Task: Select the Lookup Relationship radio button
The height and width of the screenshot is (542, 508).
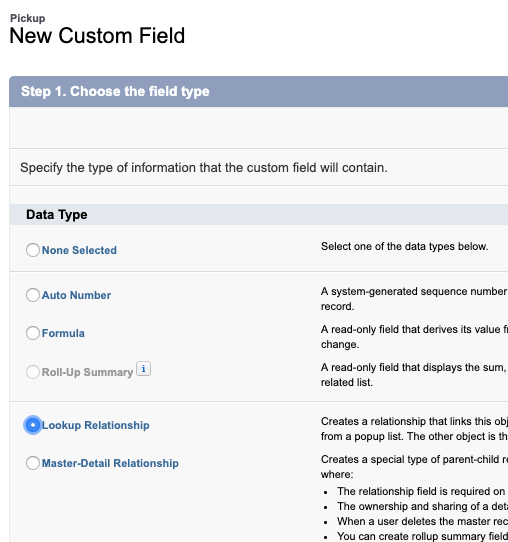Action: tap(33, 425)
